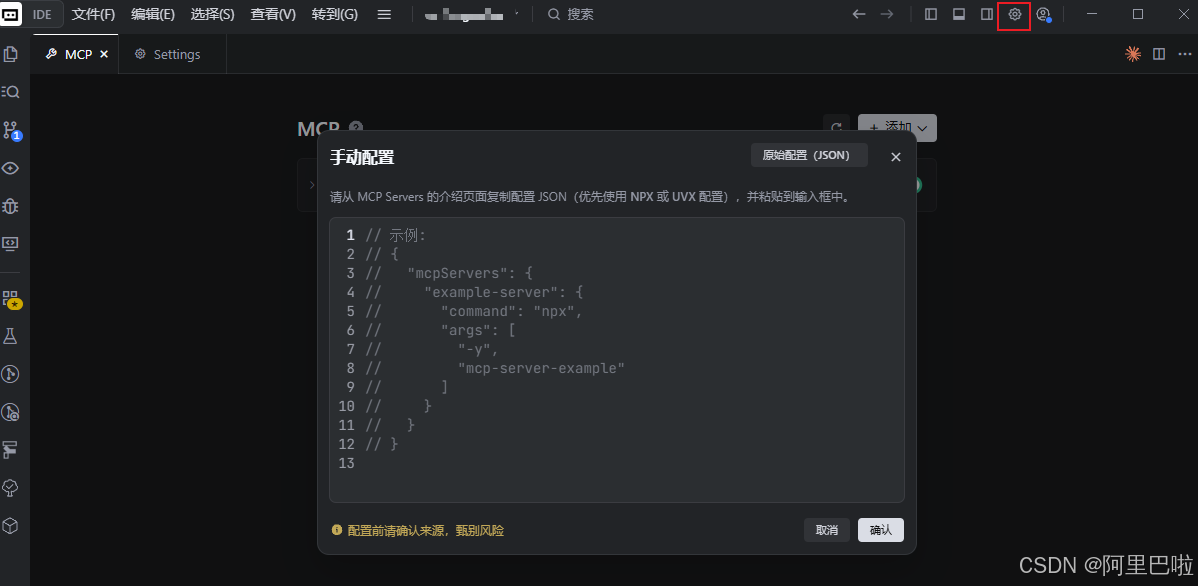Viewport: 1198px width, 586px height.
Task: Split the editor with the split icon
Action: pyautogui.click(x=1159, y=53)
